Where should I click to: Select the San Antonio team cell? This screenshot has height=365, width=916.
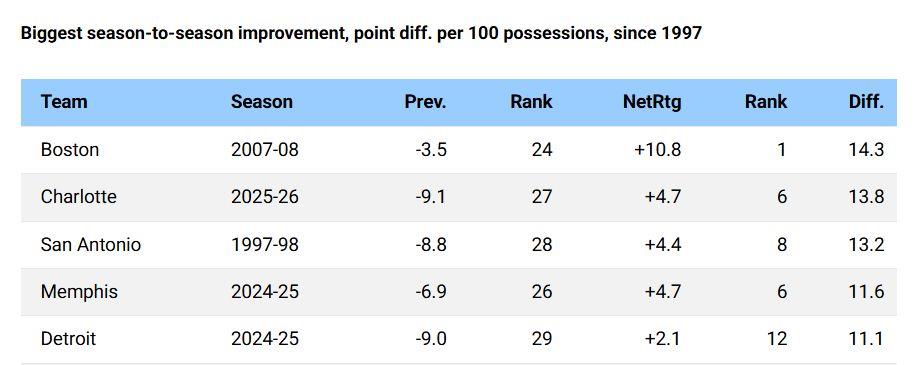point(91,244)
